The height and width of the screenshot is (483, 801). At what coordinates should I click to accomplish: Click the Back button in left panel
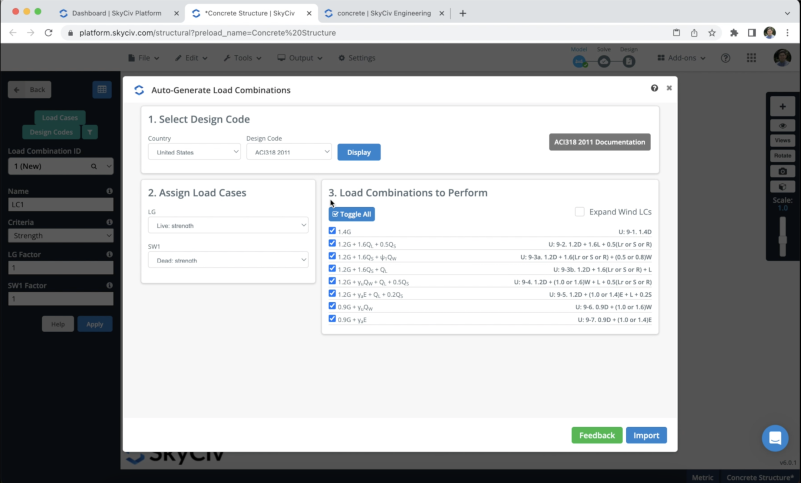pyautogui.click(x=30, y=89)
